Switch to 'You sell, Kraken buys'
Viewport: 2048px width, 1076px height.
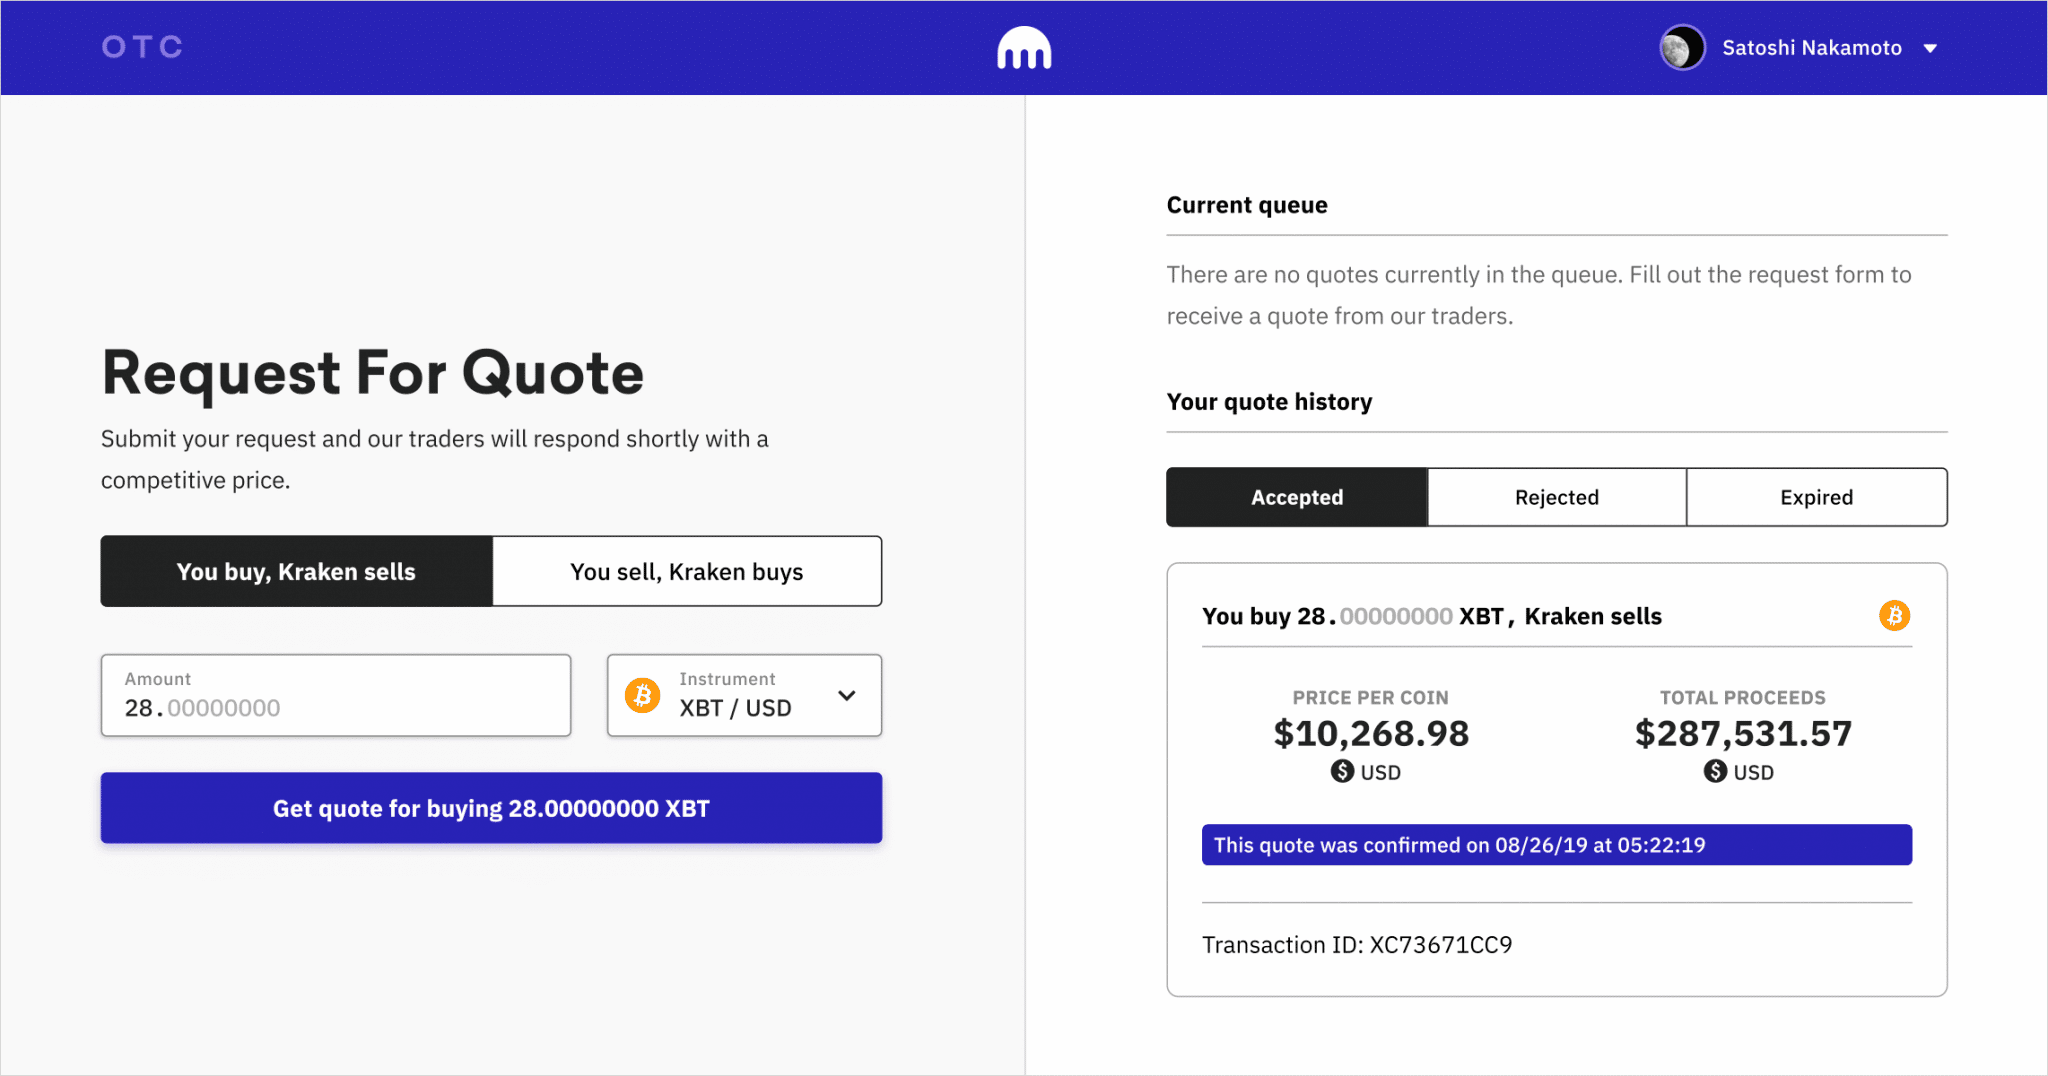[x=687, y=571]
